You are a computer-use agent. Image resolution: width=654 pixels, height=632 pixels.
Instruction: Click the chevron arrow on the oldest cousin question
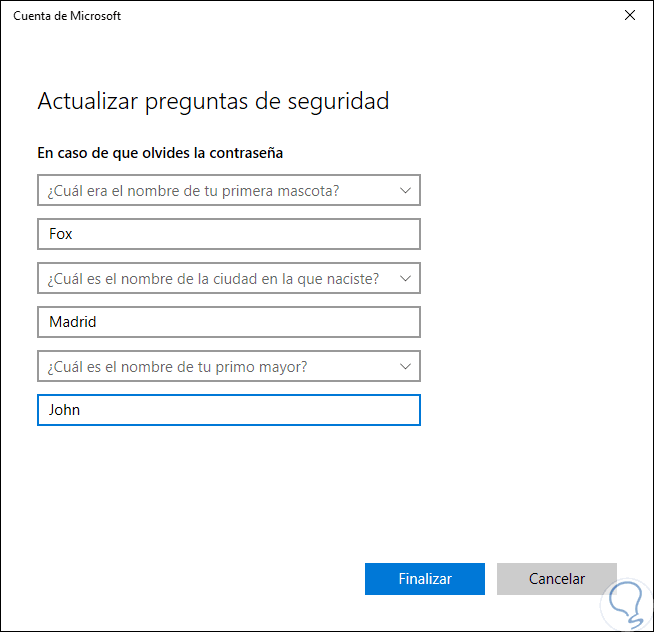pyautogui.click(x=405, y=367)
